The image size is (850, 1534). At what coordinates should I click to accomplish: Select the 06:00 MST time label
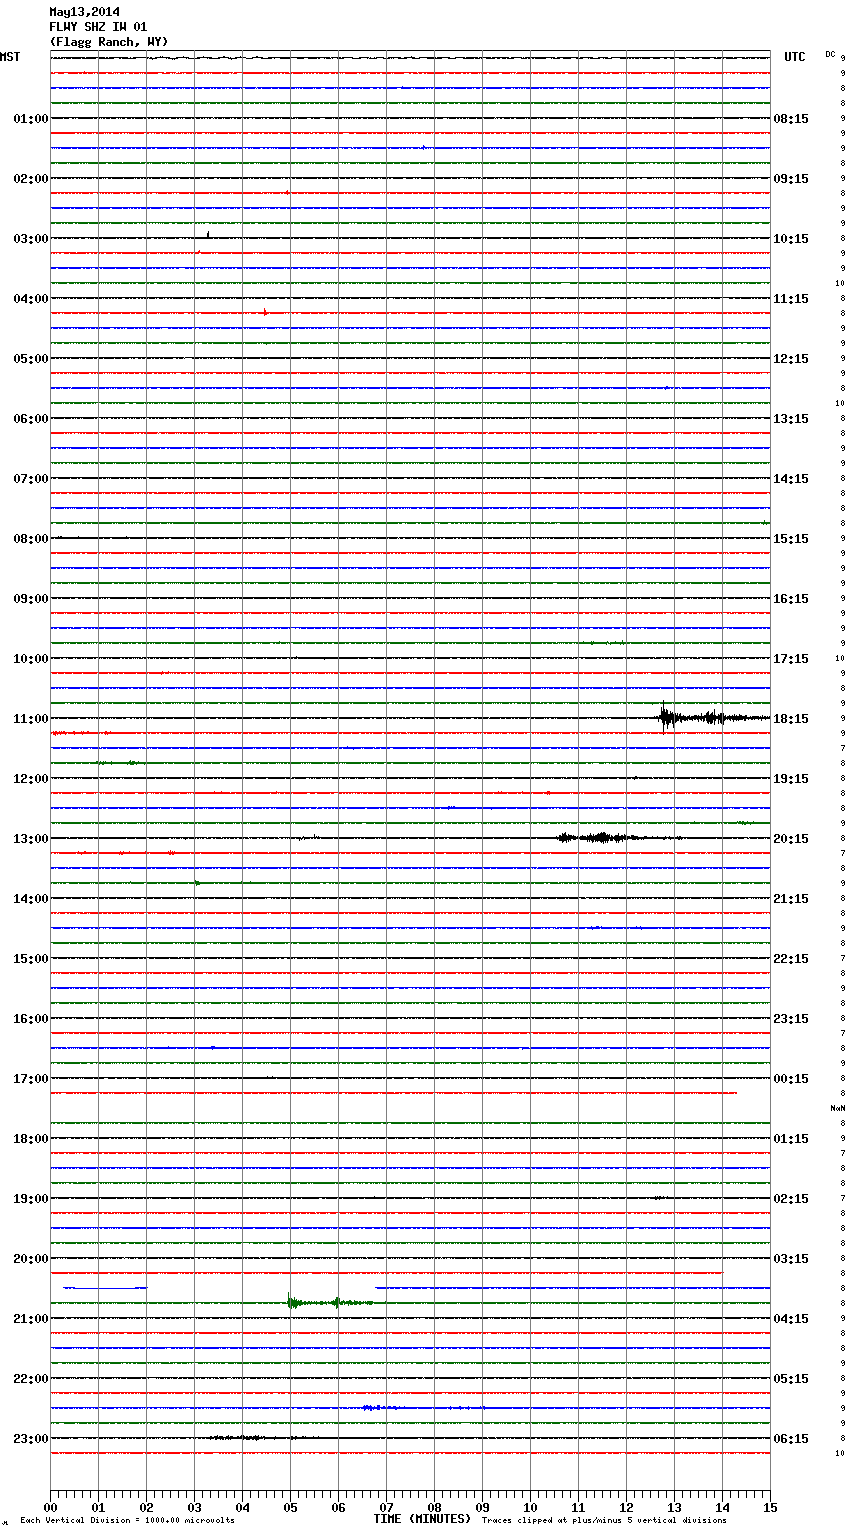[x=31, y=419]
